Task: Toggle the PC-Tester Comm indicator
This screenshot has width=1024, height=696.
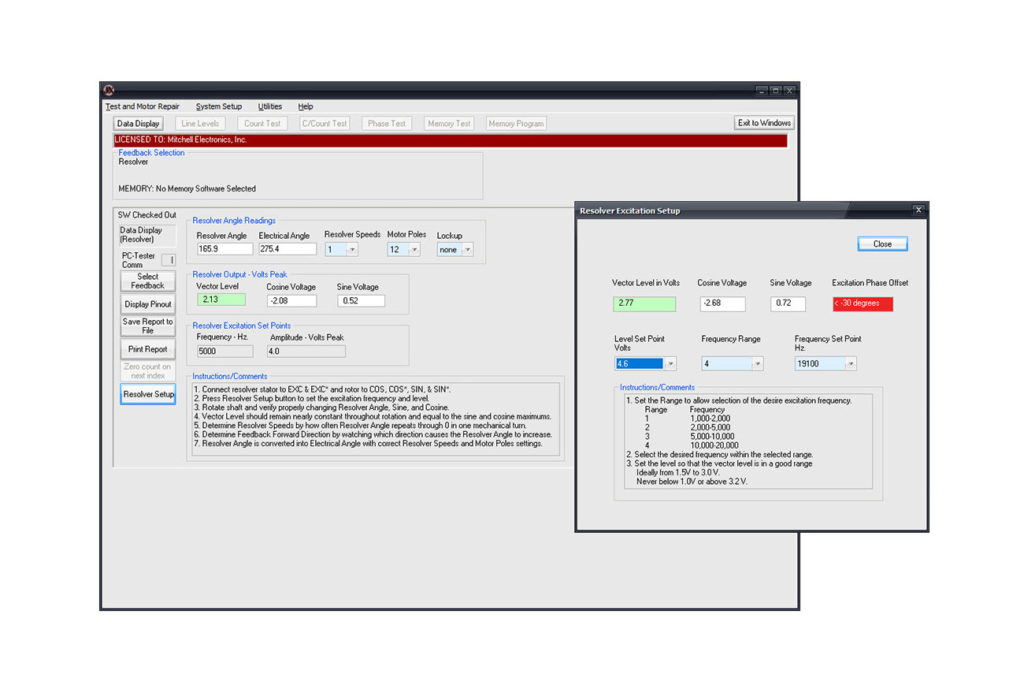Action: (x=168, y=260)
